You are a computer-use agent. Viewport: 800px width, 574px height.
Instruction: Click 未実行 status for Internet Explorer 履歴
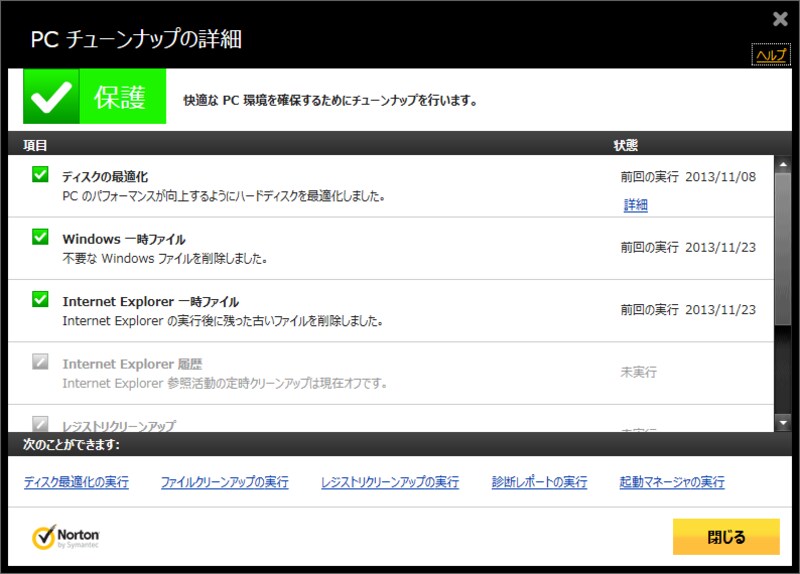[x=639, y=372]
